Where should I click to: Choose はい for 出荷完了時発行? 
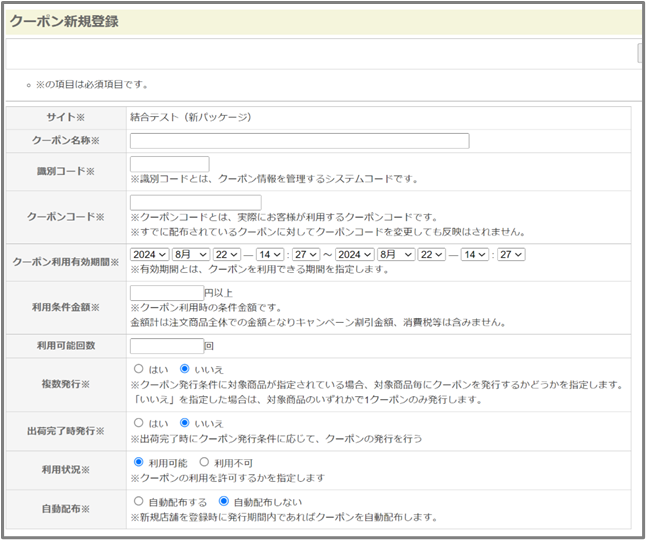click(x=138, y=423)
